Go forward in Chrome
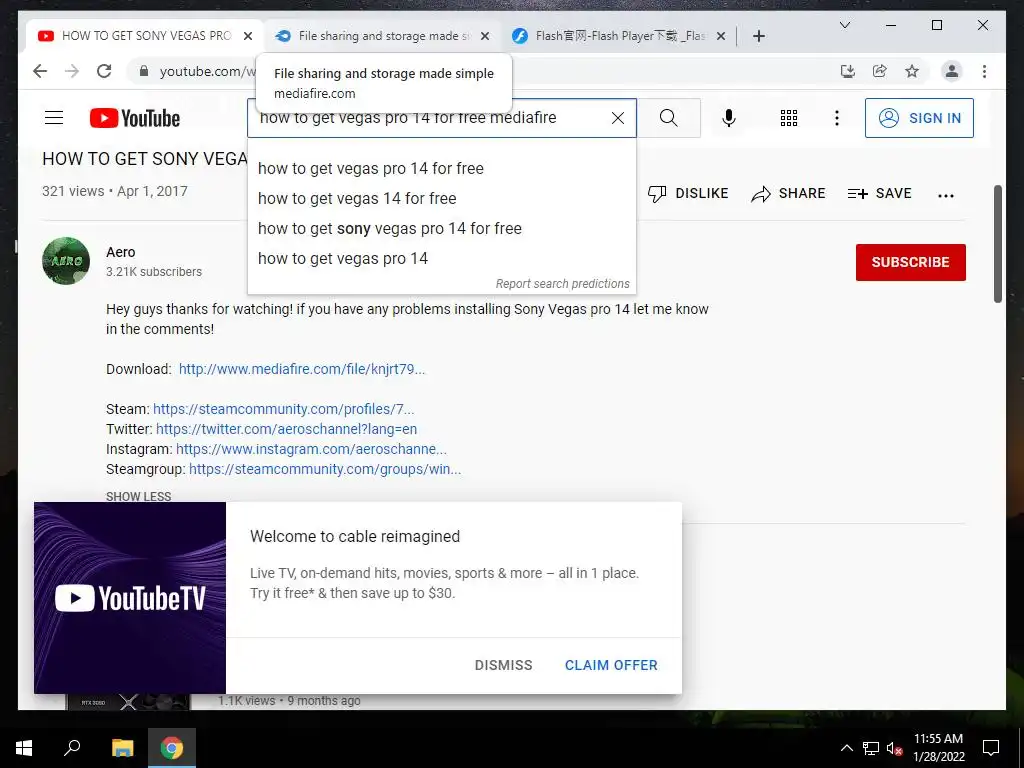 (x=72, y=71)
